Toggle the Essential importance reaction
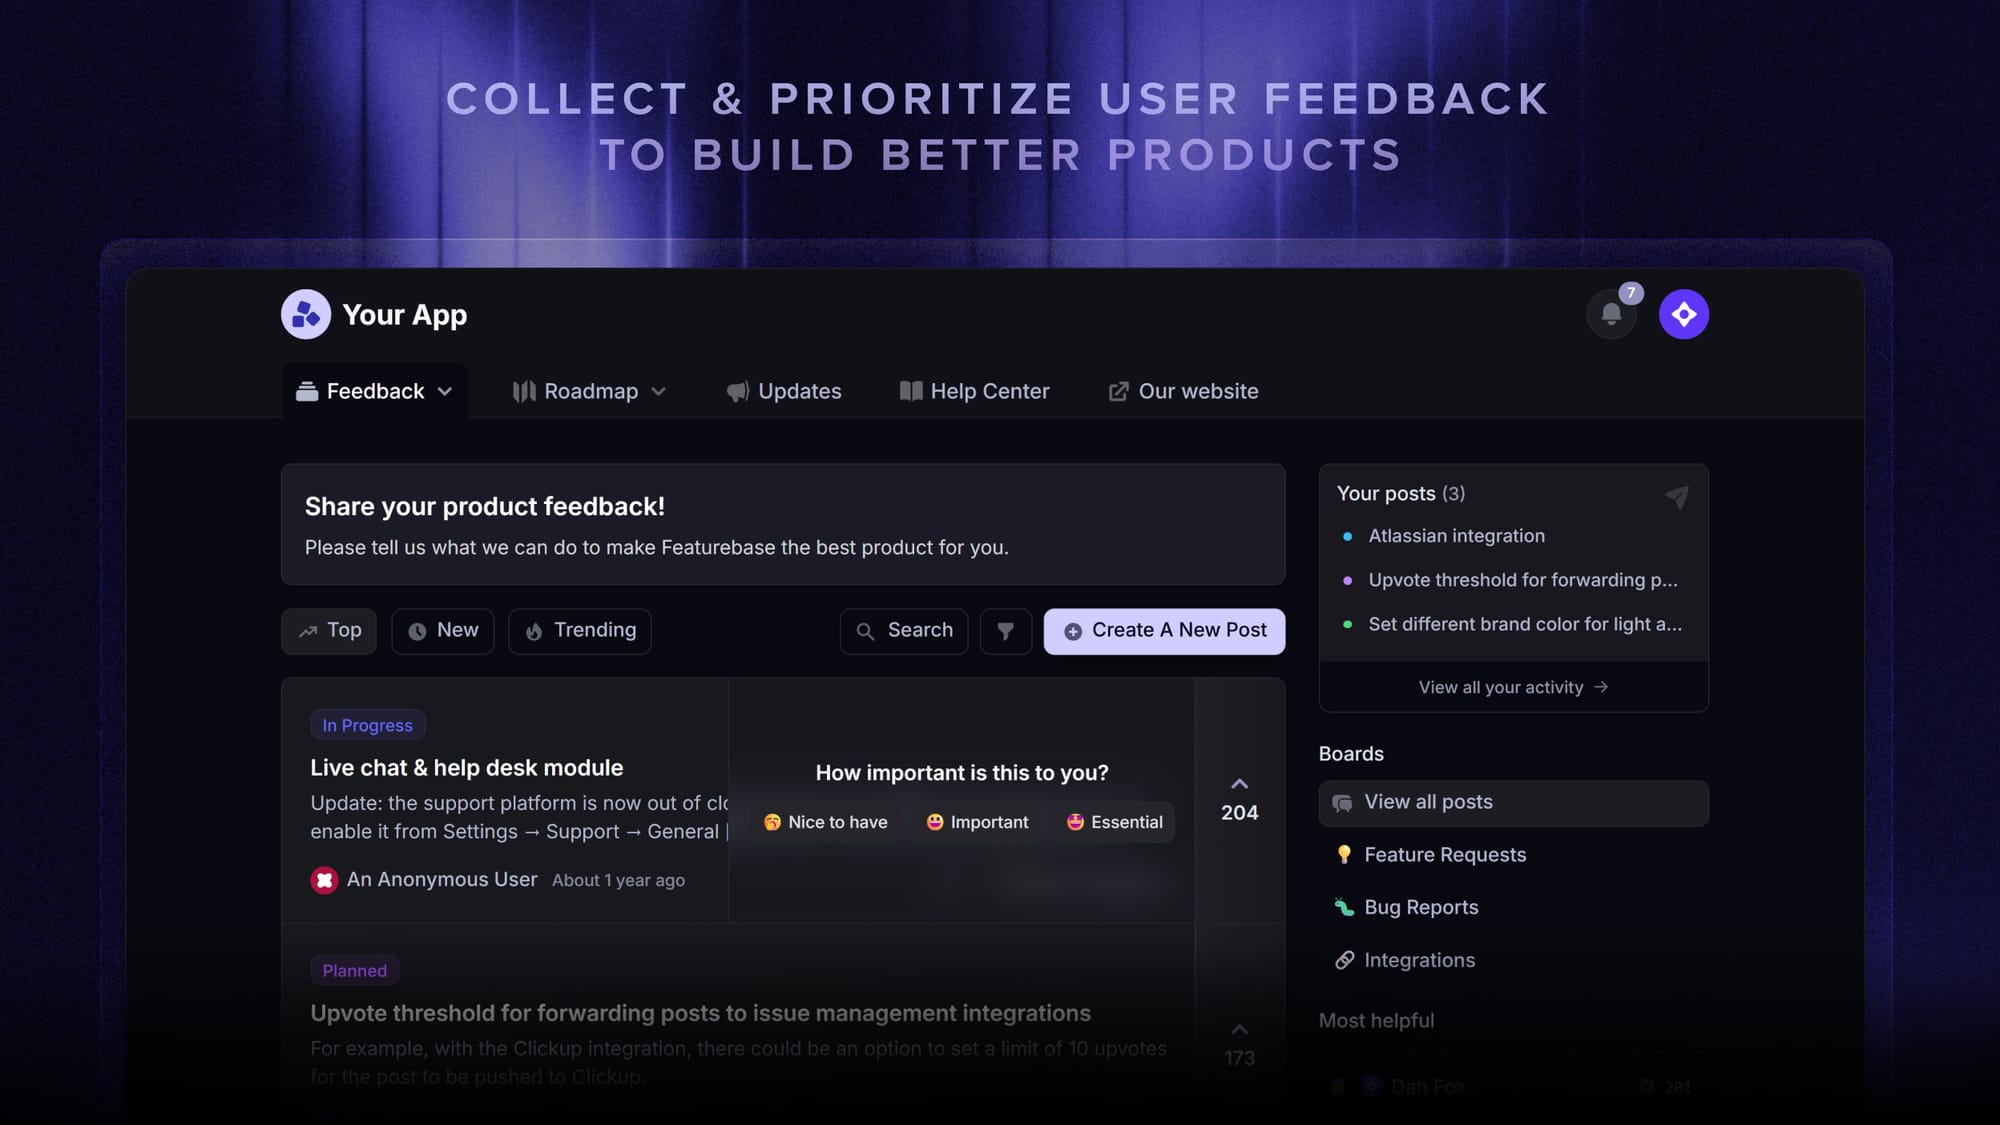The width and height of the screenshot is (2000, 1125). 1113,822
